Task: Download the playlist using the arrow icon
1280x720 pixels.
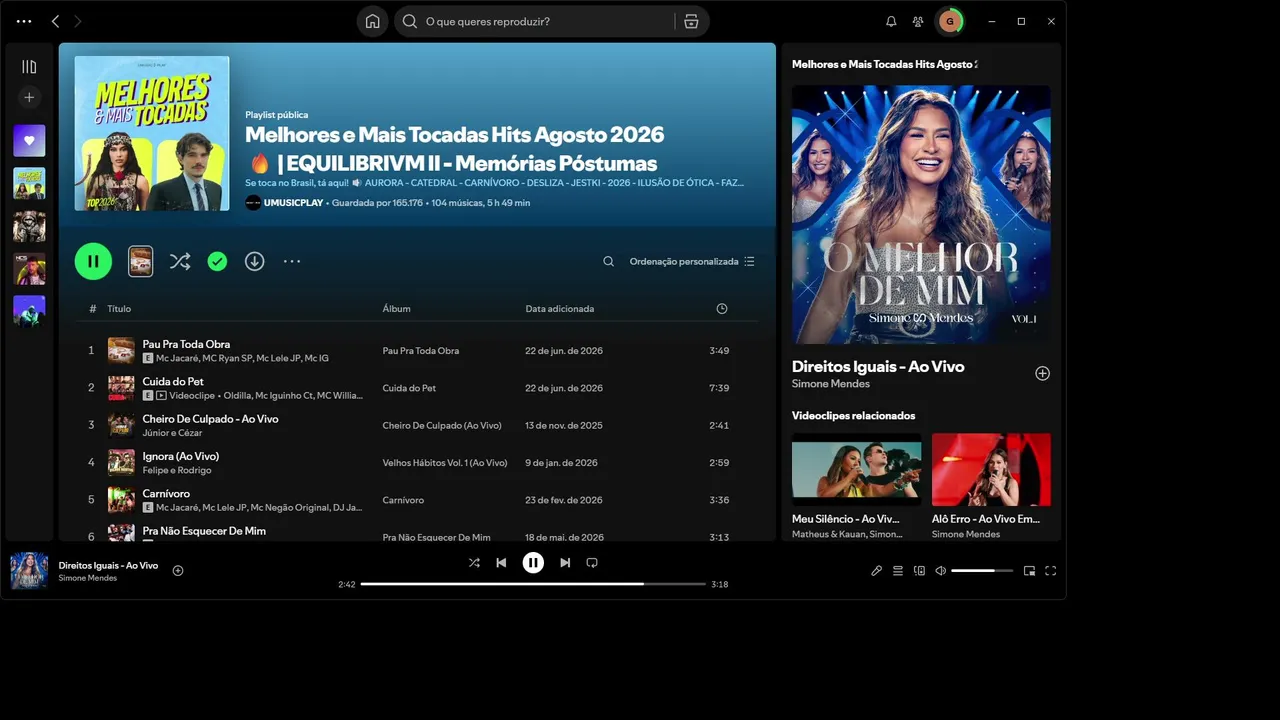Action: point(255,261)
